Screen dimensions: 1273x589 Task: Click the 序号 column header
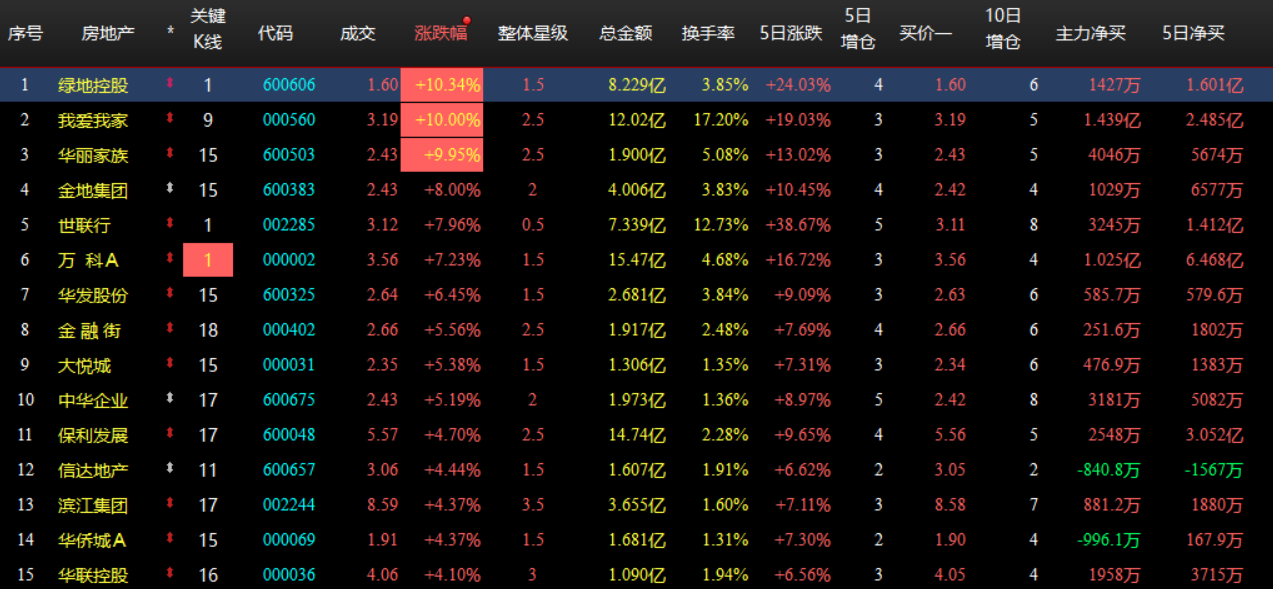click(26, 33)
